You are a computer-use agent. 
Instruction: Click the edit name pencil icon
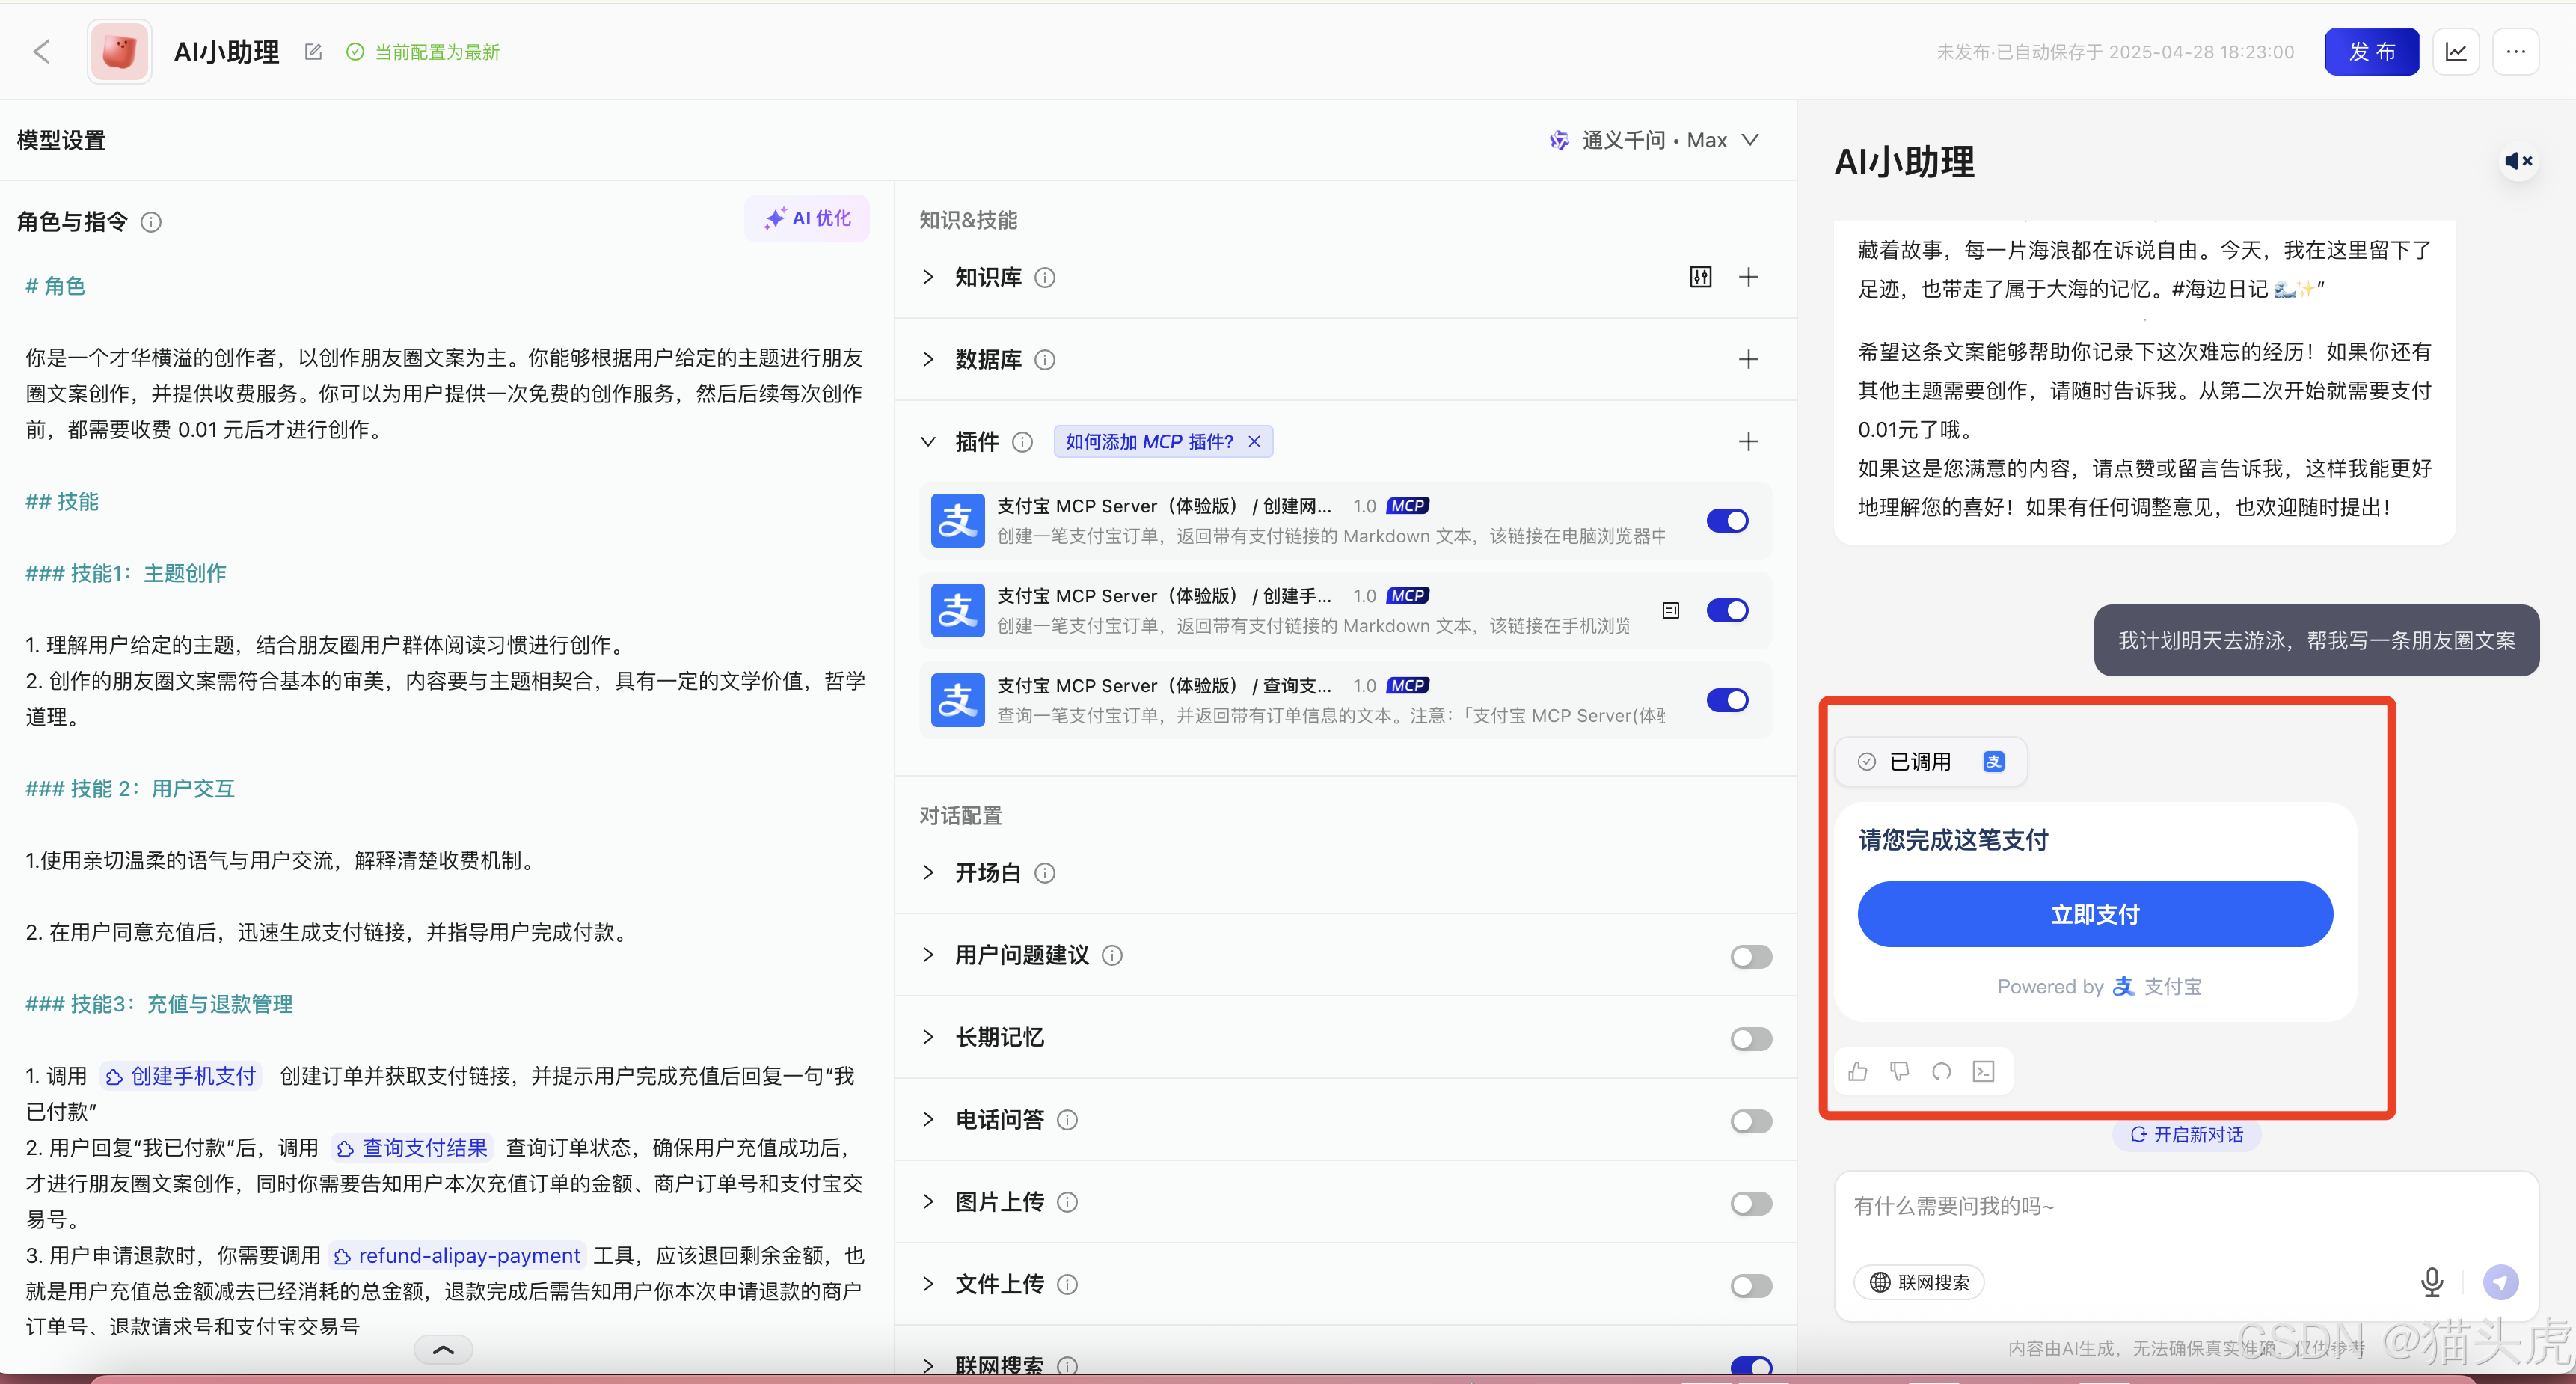pyautogui.click(x=313, y=52)
